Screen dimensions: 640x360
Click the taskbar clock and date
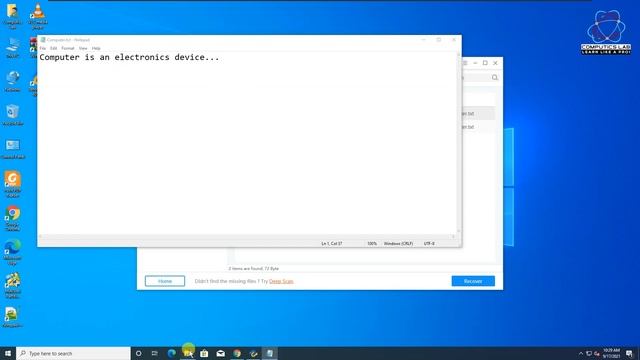point(611,353)
